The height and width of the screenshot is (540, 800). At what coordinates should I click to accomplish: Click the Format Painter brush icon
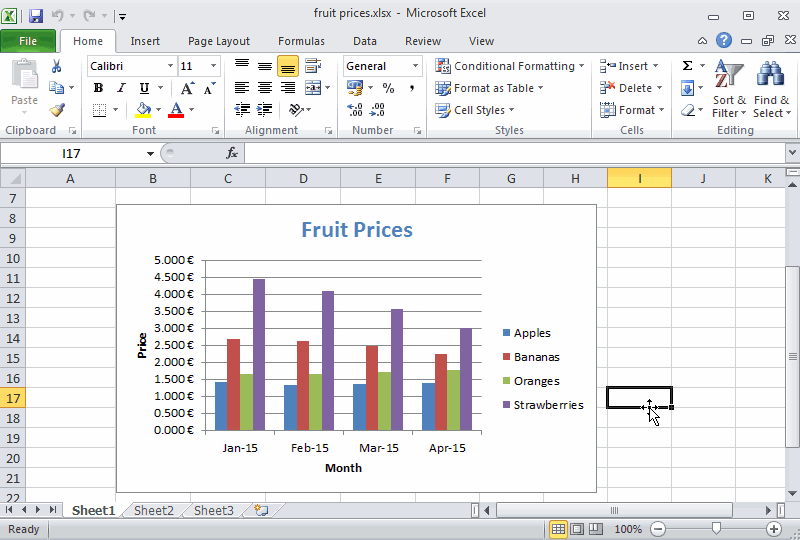tap(57, 110)
